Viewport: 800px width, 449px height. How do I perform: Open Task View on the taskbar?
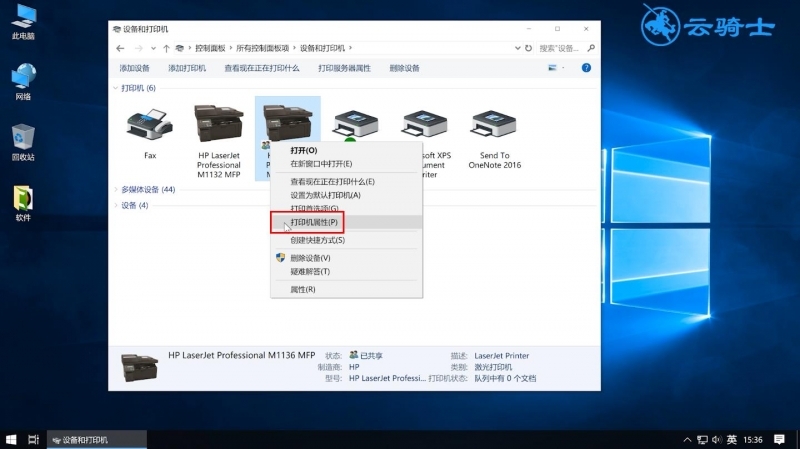[x=34, y=439]
